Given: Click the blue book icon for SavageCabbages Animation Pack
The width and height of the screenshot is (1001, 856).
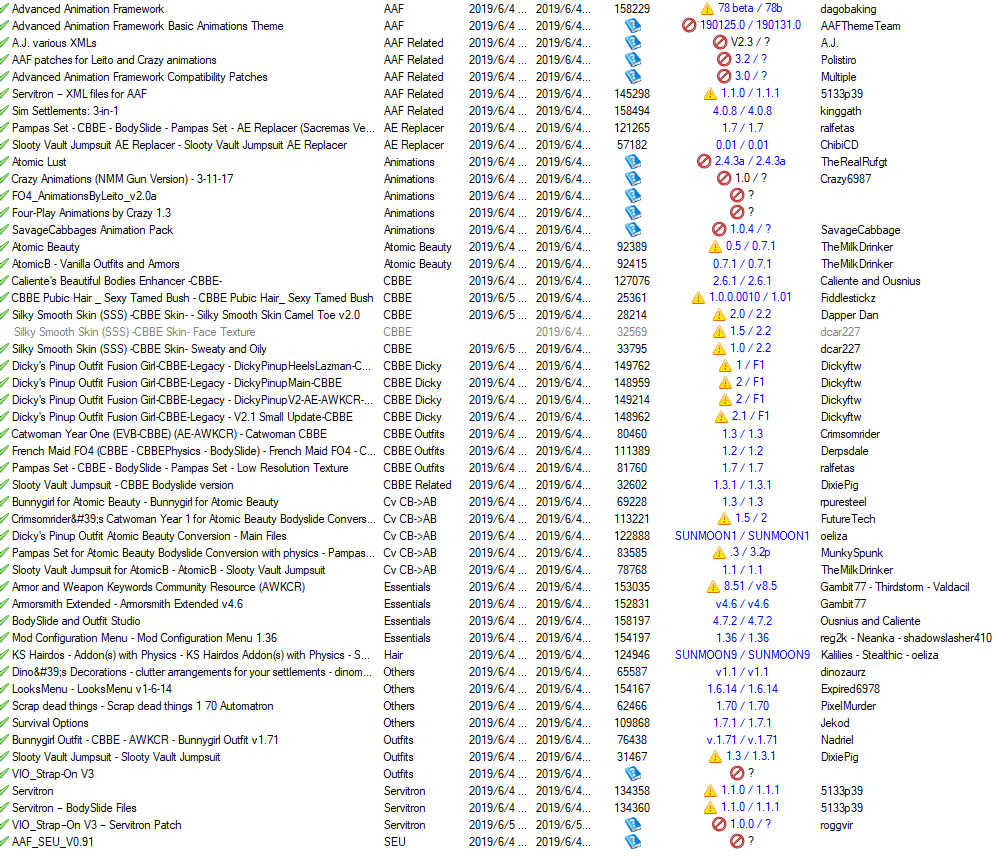Looking at the screenshot, I should [x=632, y=230].
